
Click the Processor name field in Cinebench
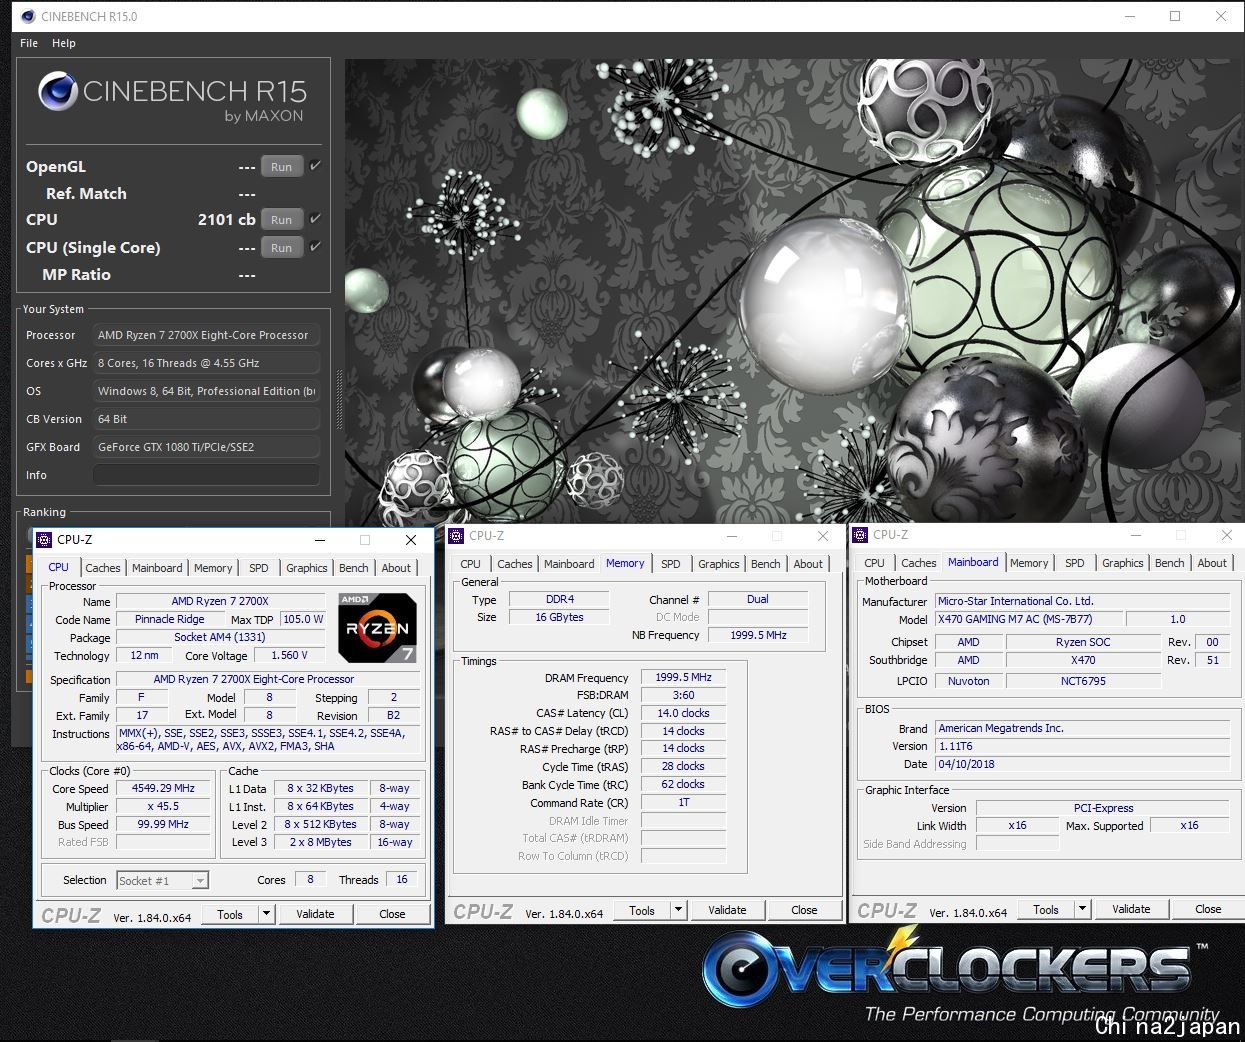click(206, 335)
